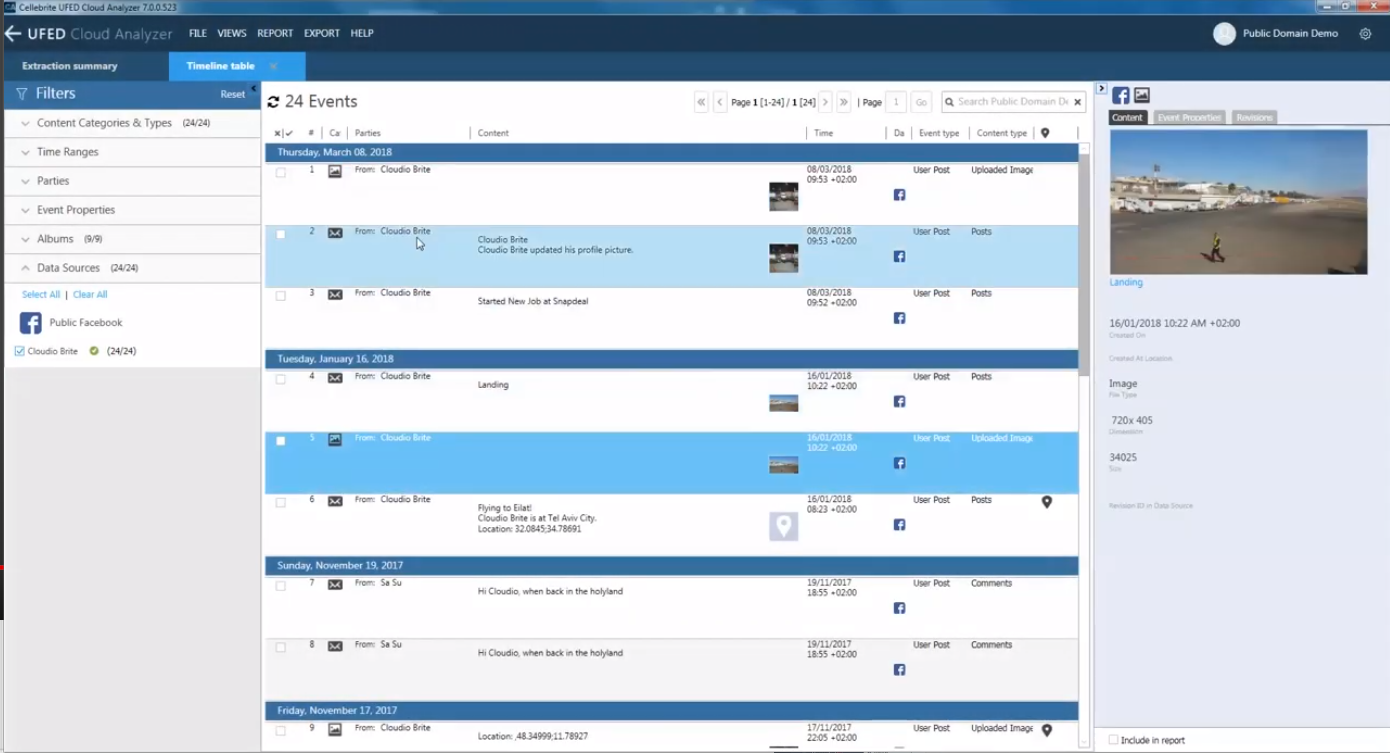Screen dimensions: 1390x753
Task: Close the Timeline table tab
Action: [x=273, y=67]
